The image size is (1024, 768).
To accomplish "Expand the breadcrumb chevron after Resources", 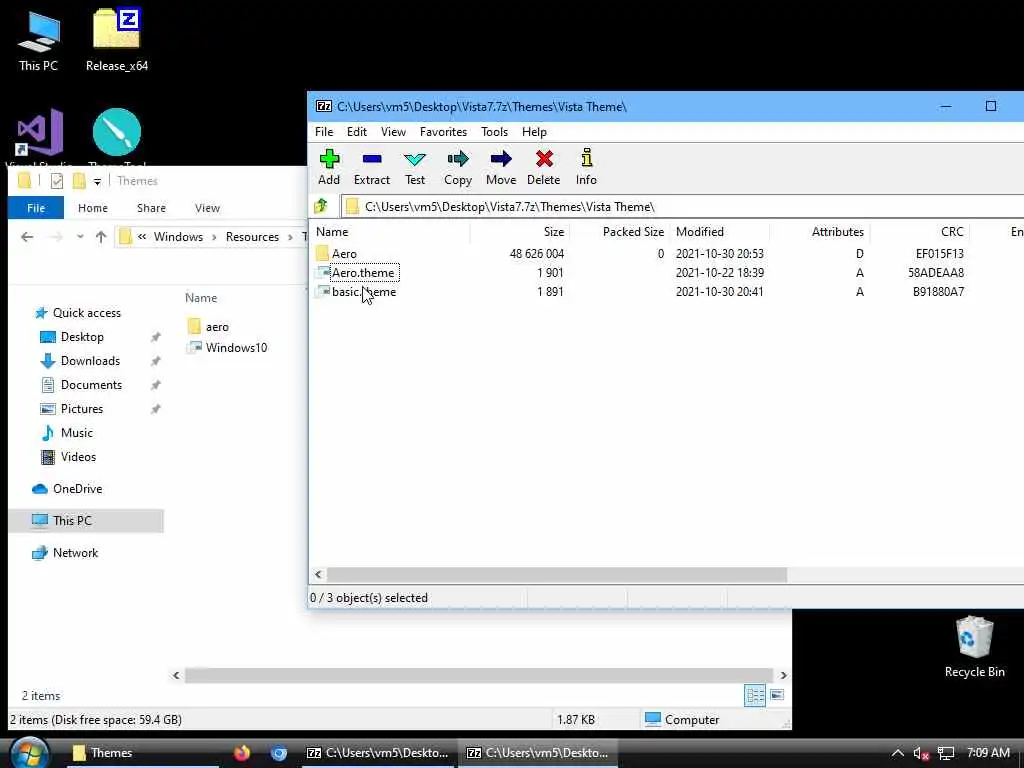I will tap(291, 236).
